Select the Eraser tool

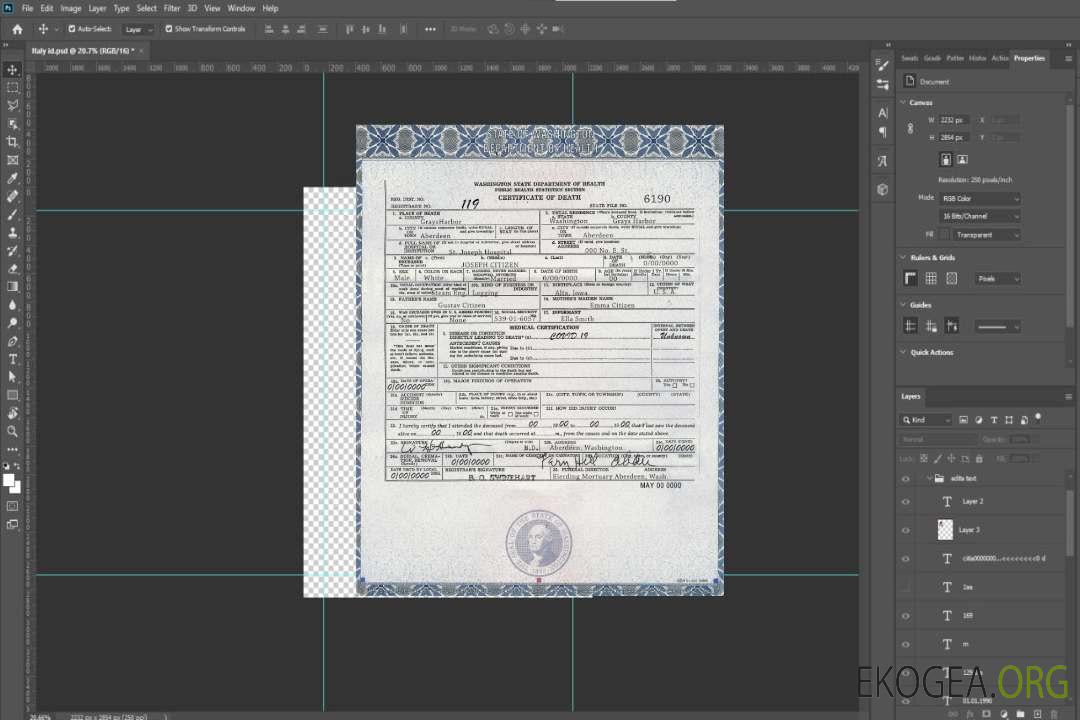[x=12, y=269]
